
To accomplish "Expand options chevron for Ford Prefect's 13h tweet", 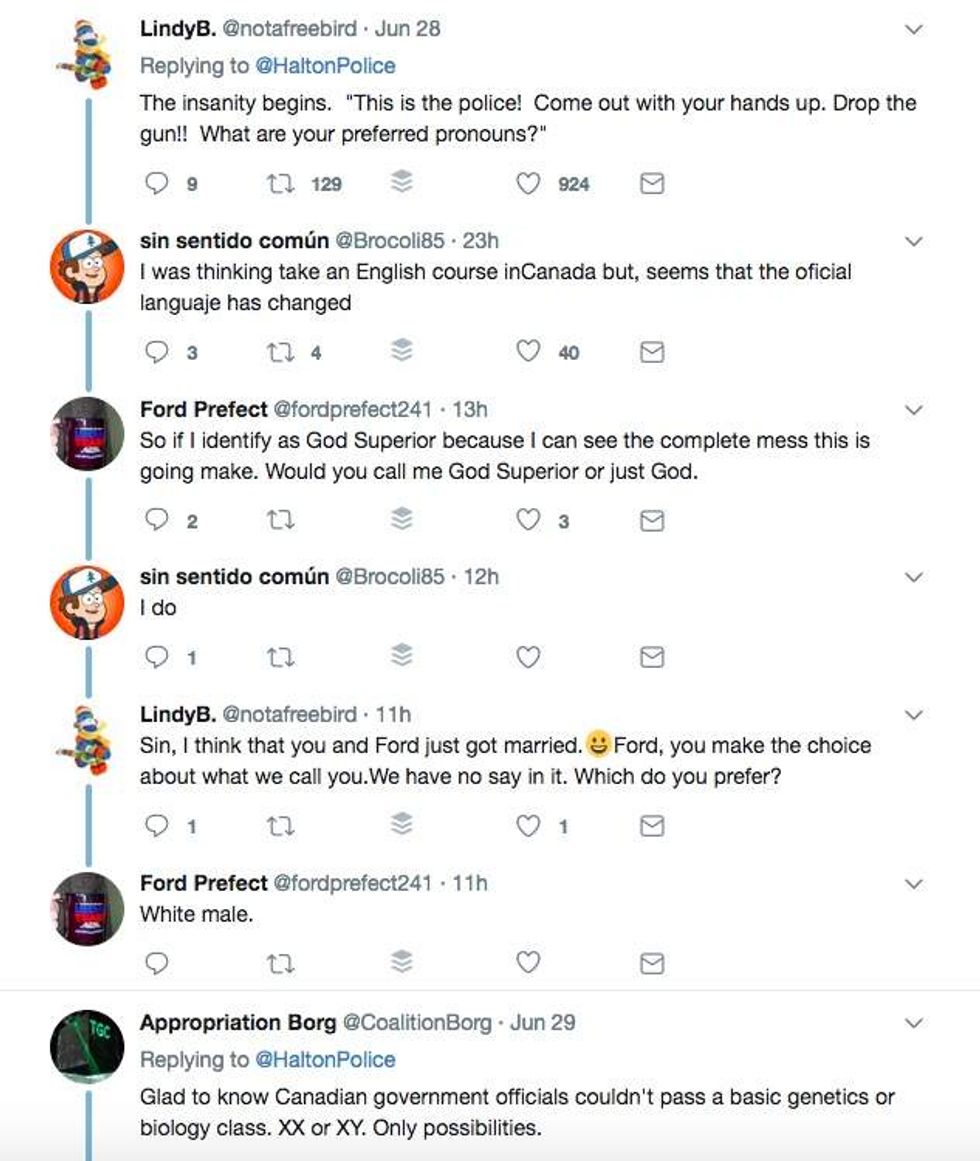I will (913, 410).
